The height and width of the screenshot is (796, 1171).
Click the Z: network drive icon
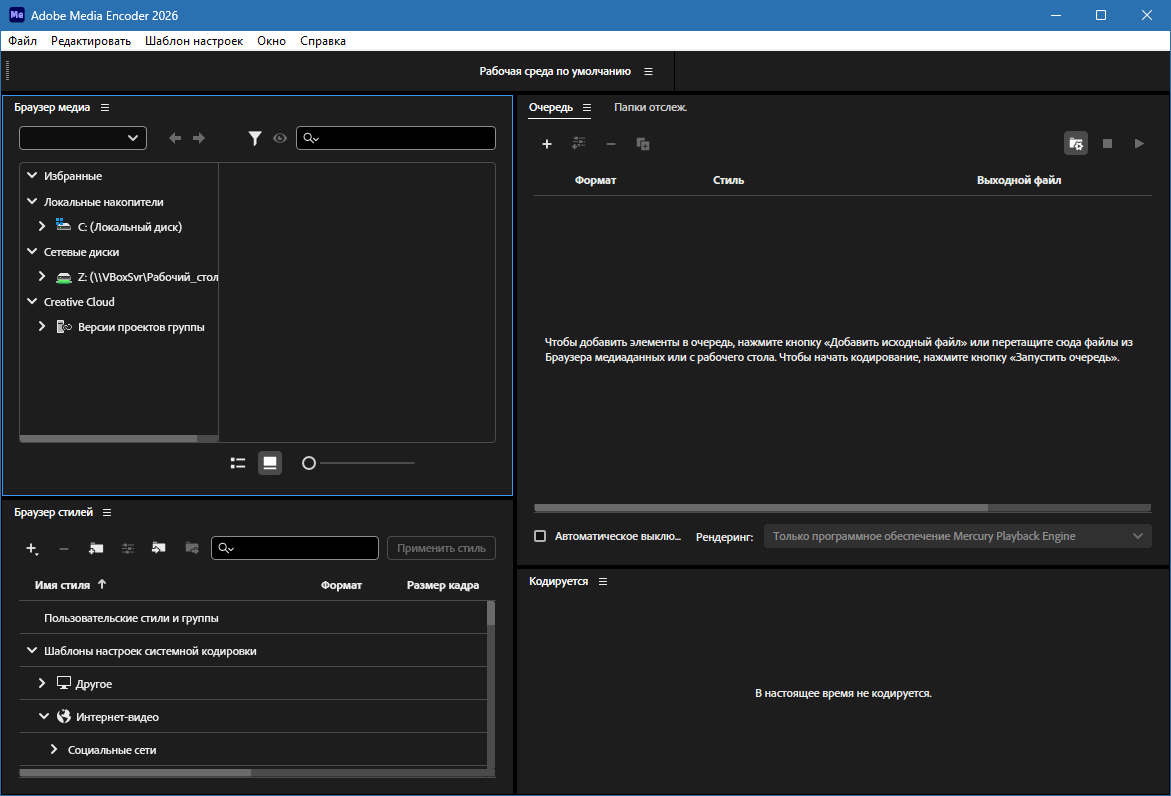64,277
